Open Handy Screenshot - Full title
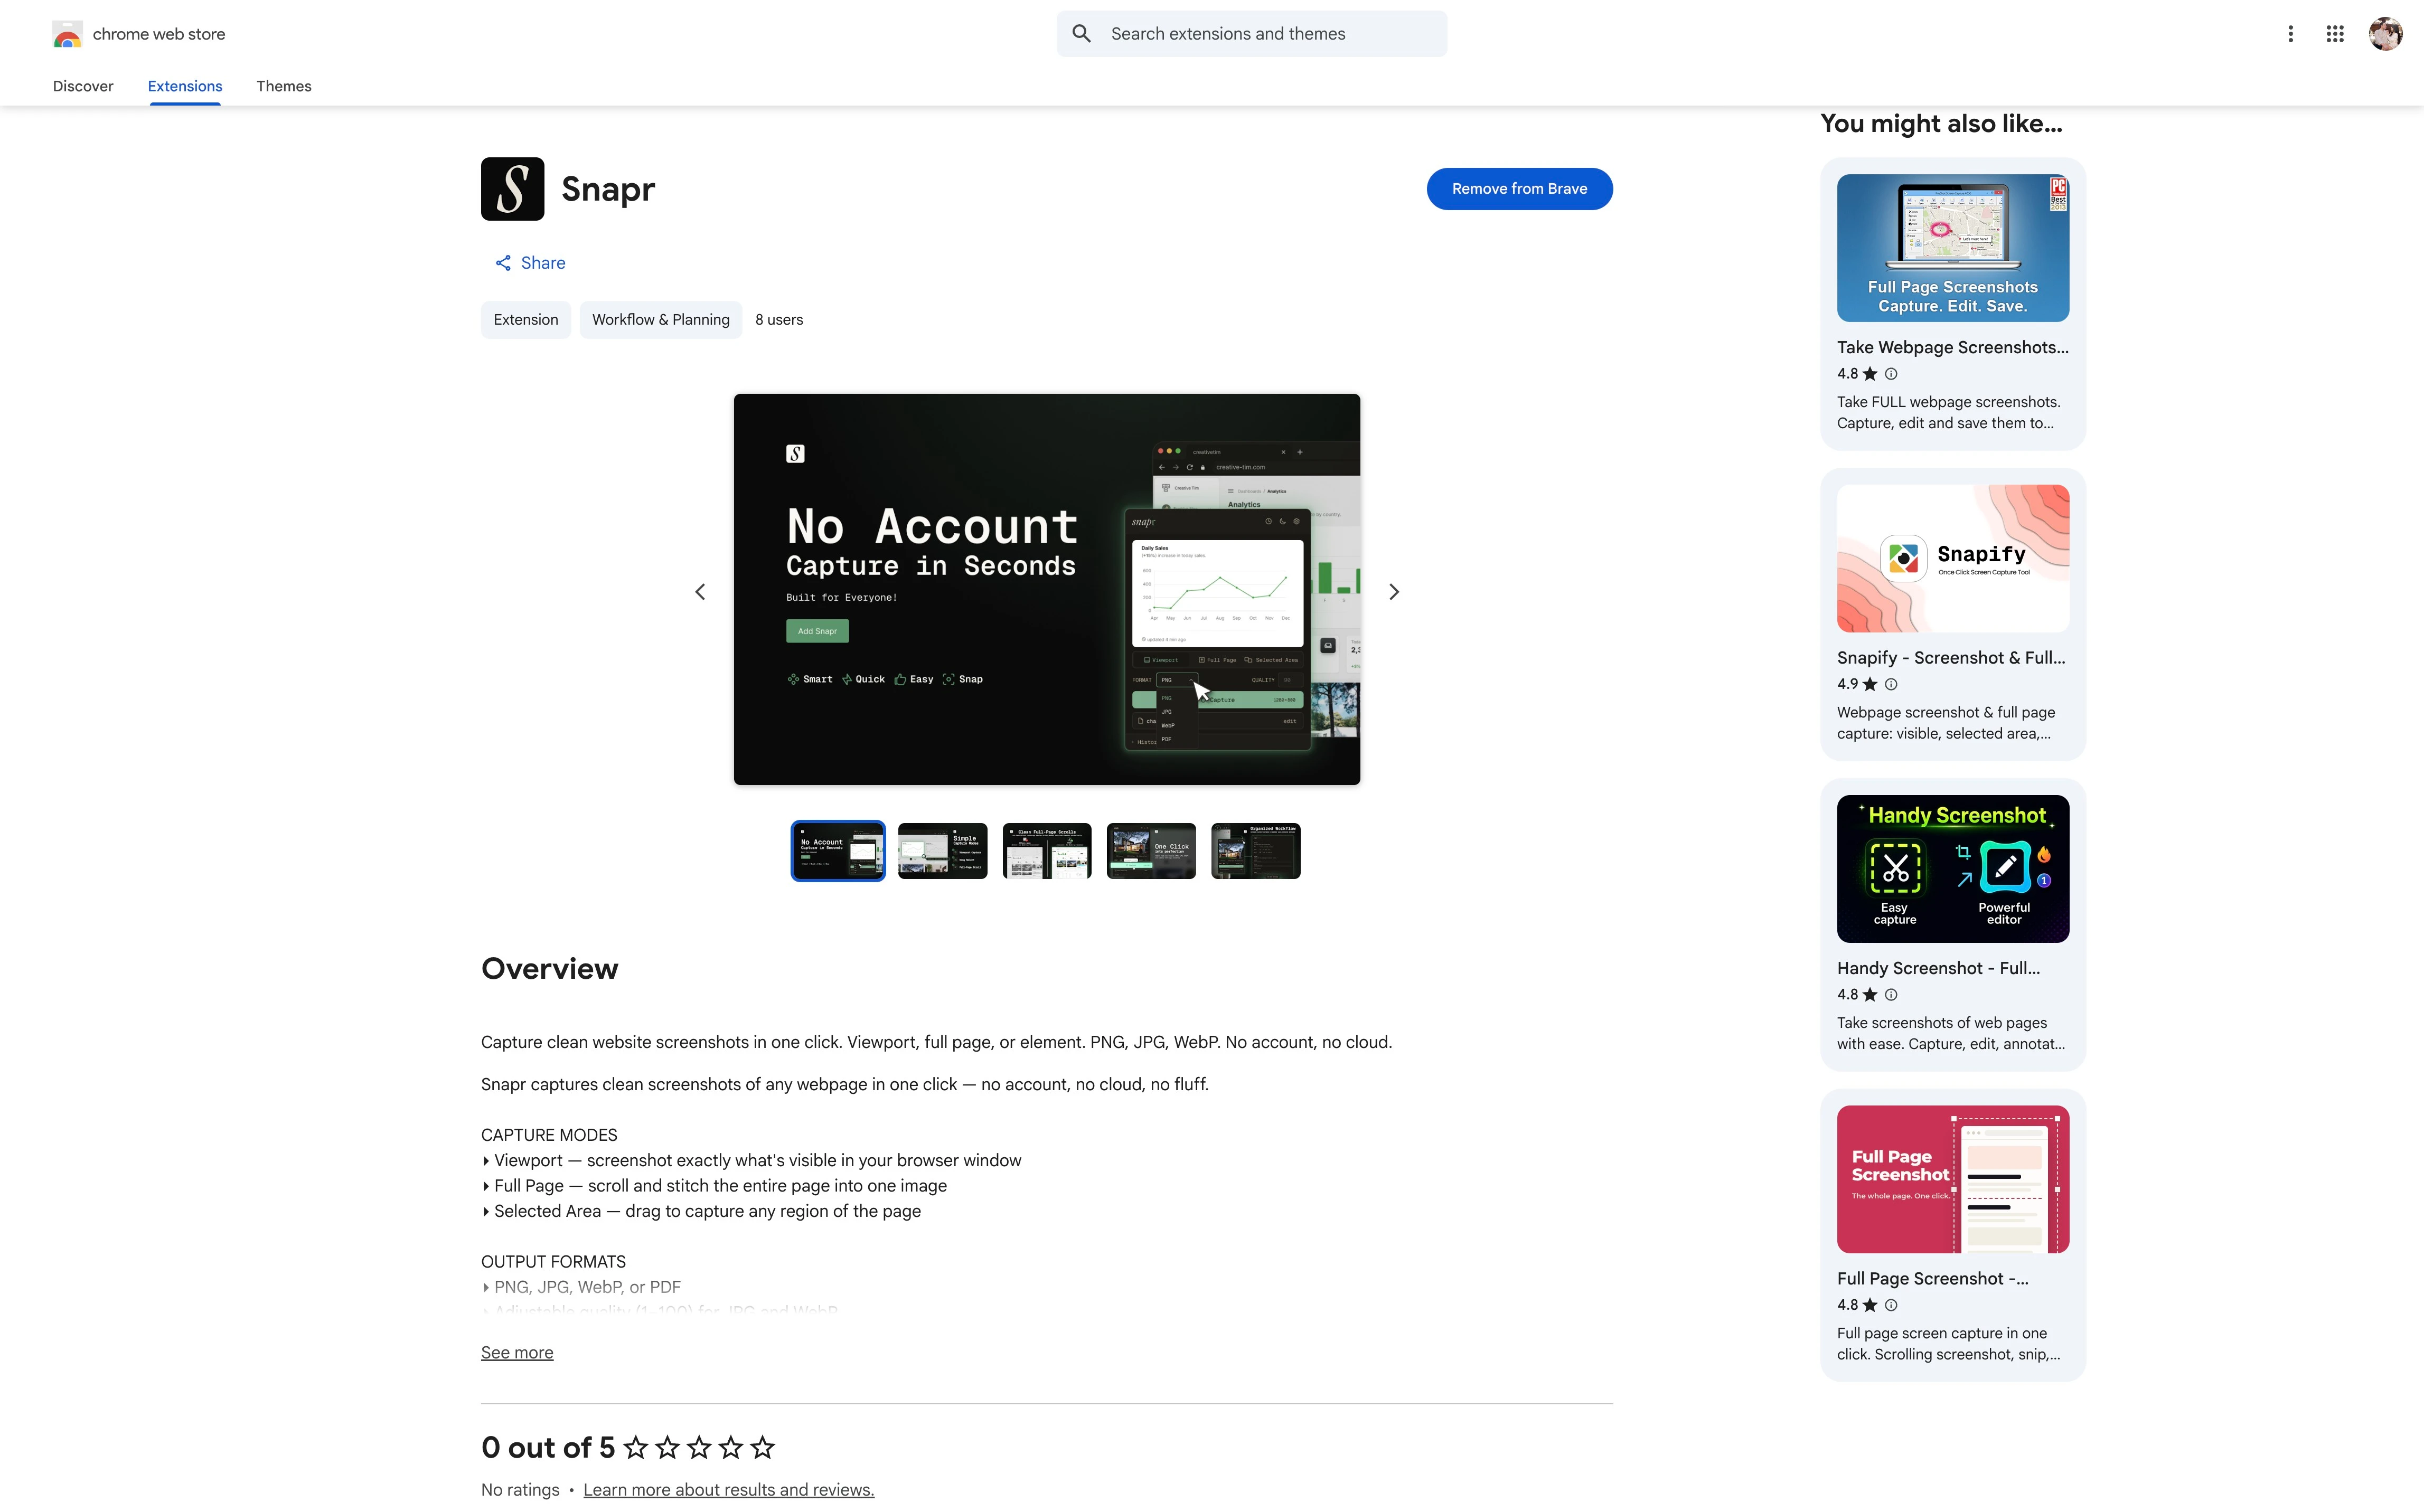The height and width of the screenshot is (1512, 2424). [1938, 968]
